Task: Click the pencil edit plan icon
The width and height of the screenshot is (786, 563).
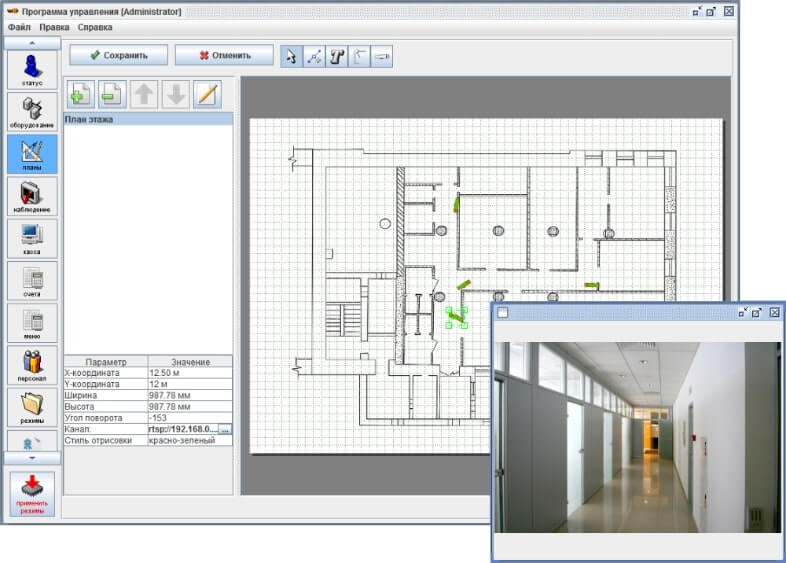Action: (x=207, y=94)
